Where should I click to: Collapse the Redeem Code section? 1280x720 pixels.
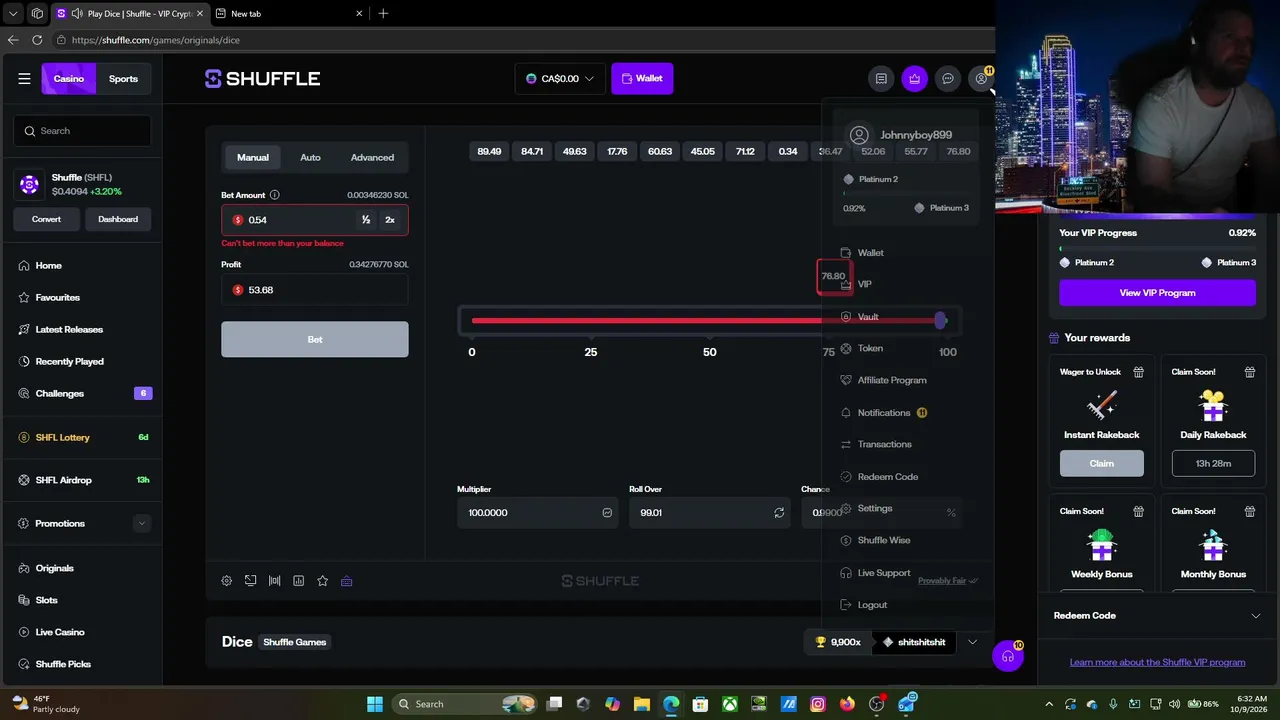click(1256, 616)
